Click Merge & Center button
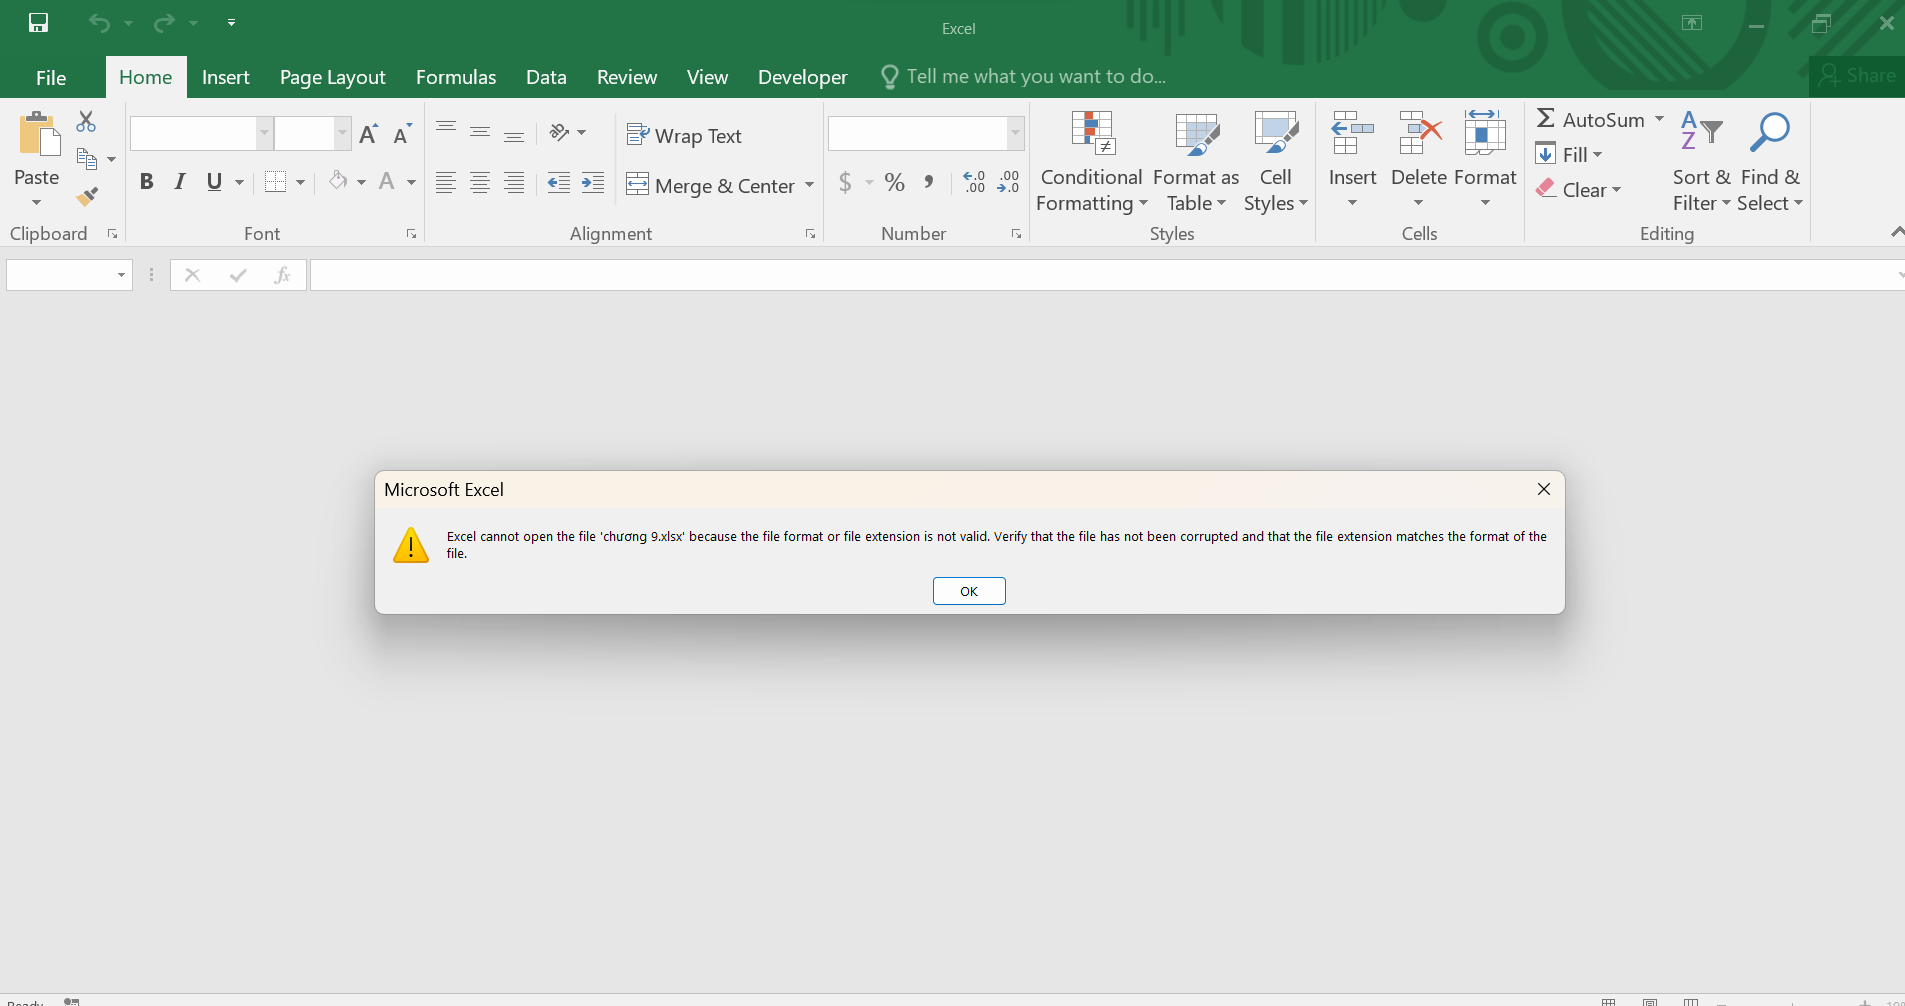This screenshot has width=1905, height=1006. [711, 185]
